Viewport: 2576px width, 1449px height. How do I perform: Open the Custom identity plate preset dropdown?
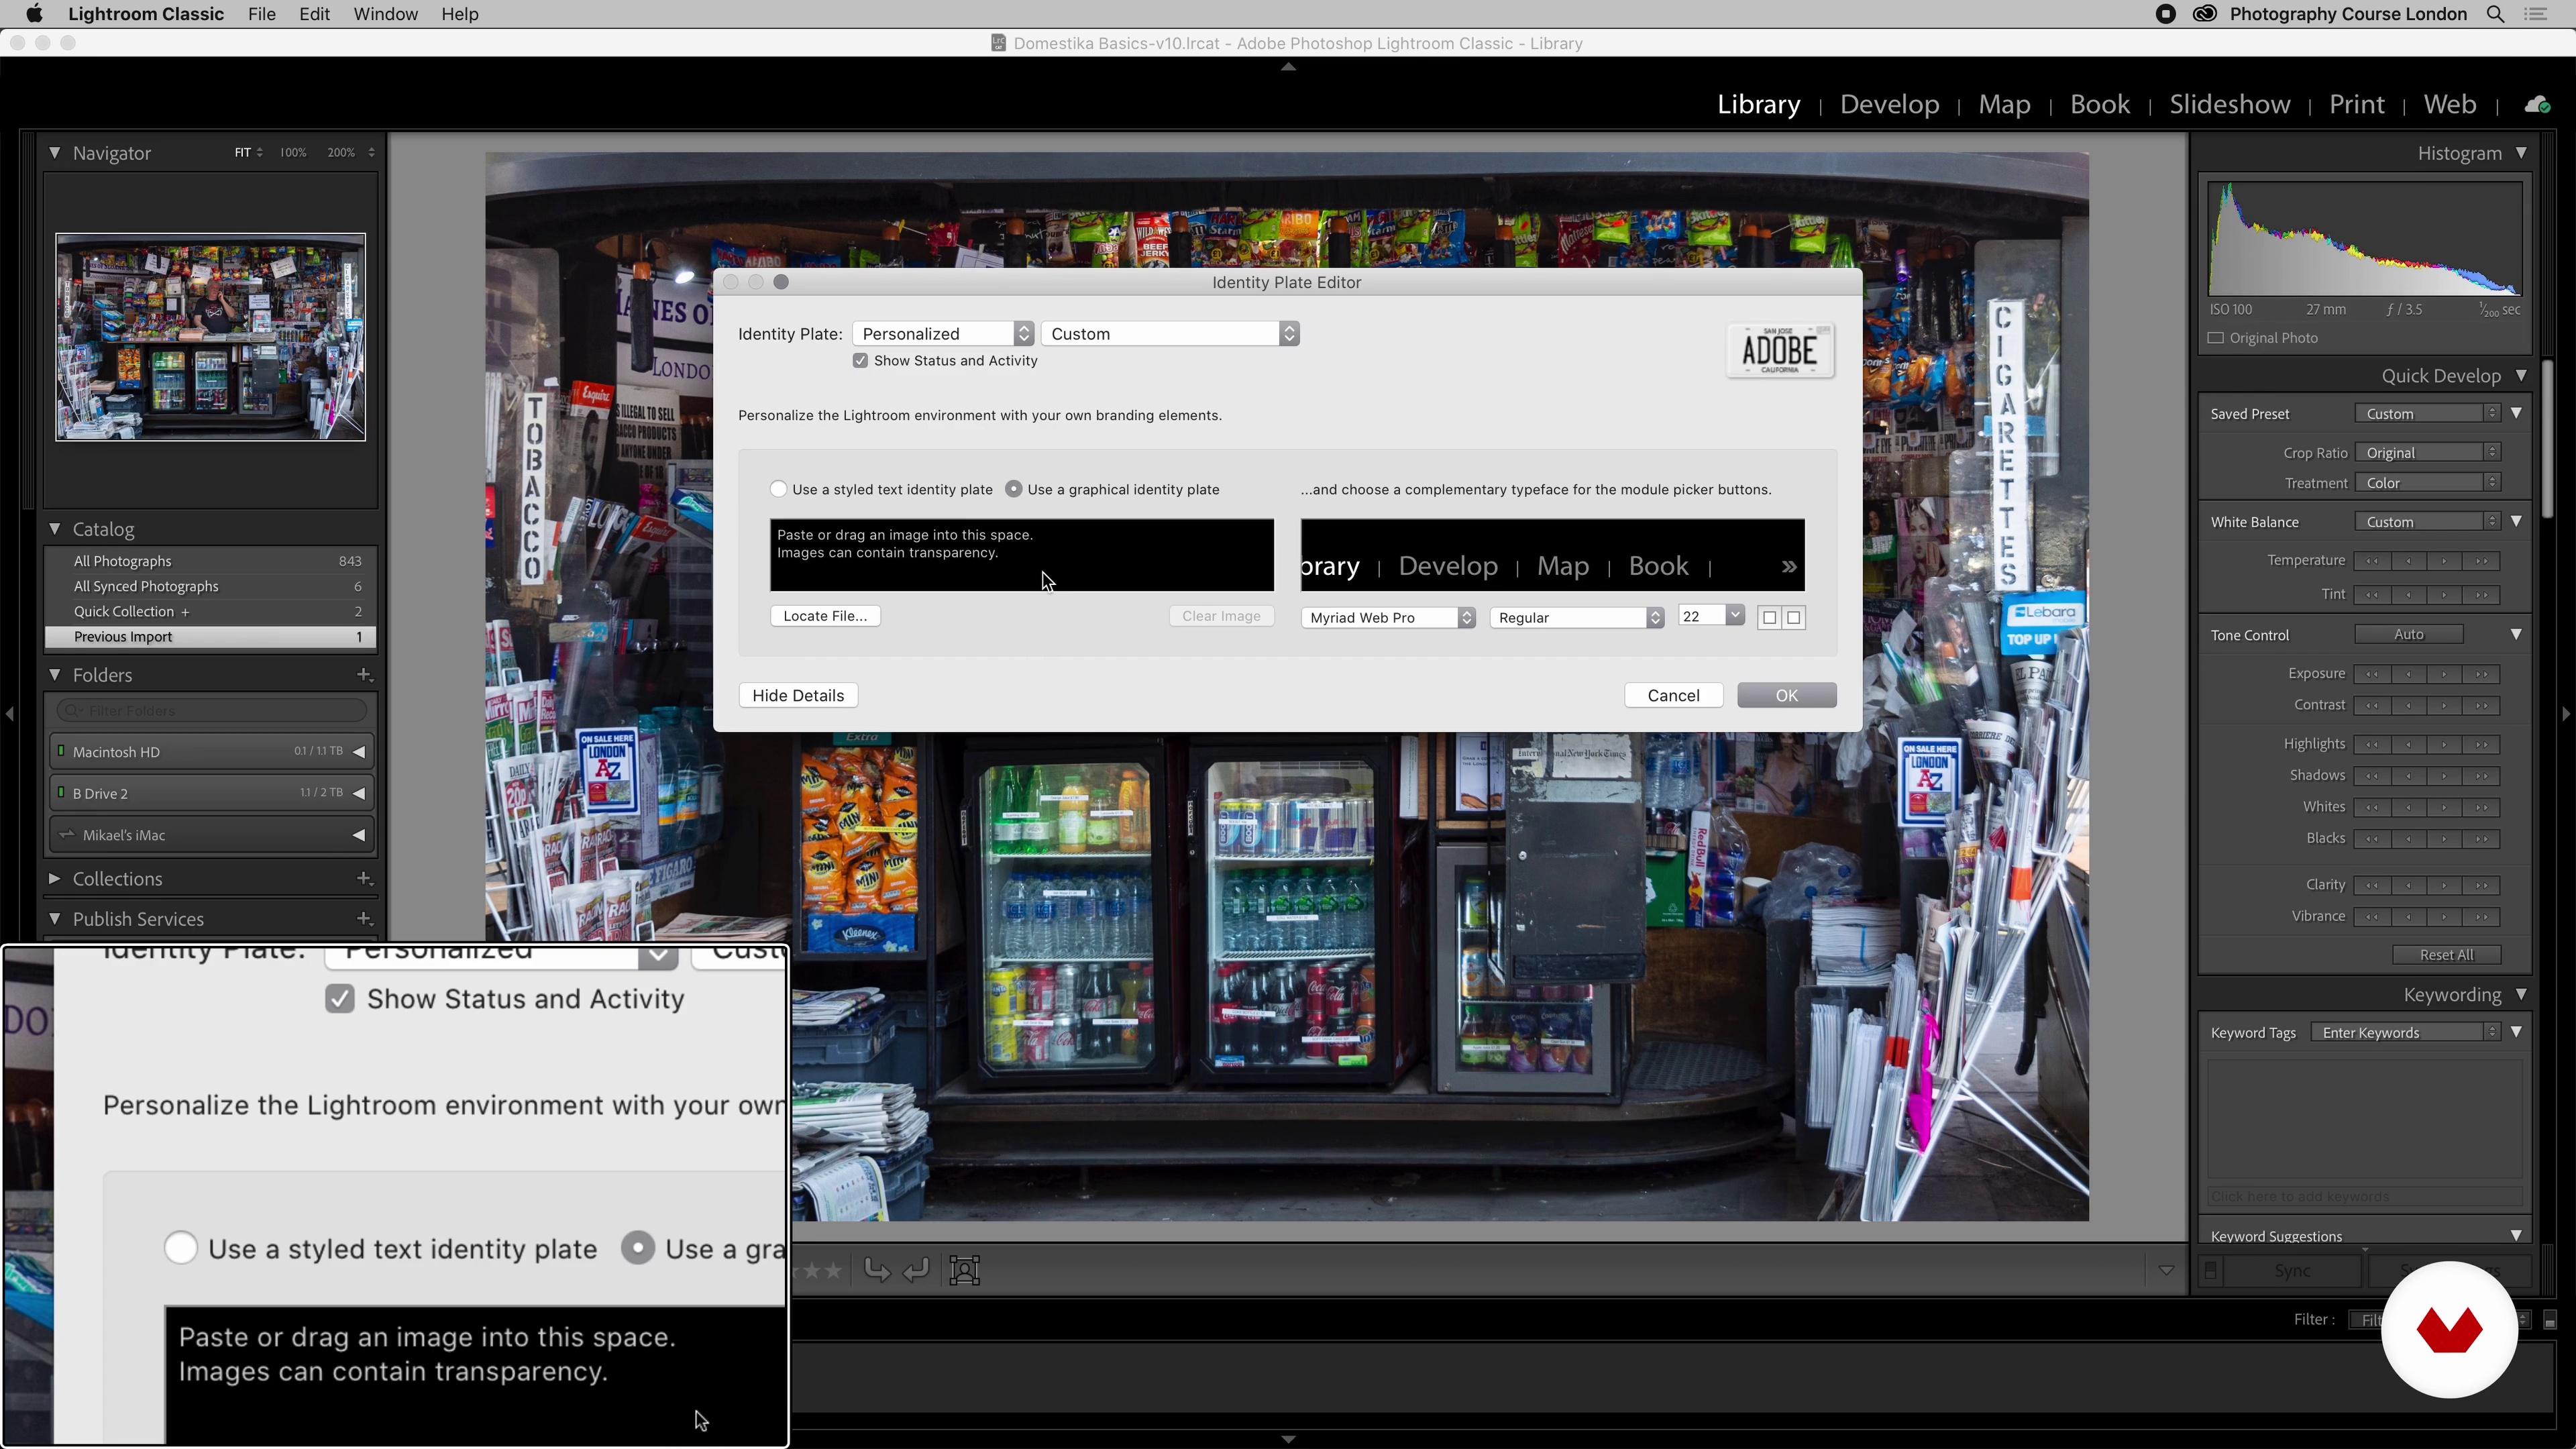(x=1170, y=334)
